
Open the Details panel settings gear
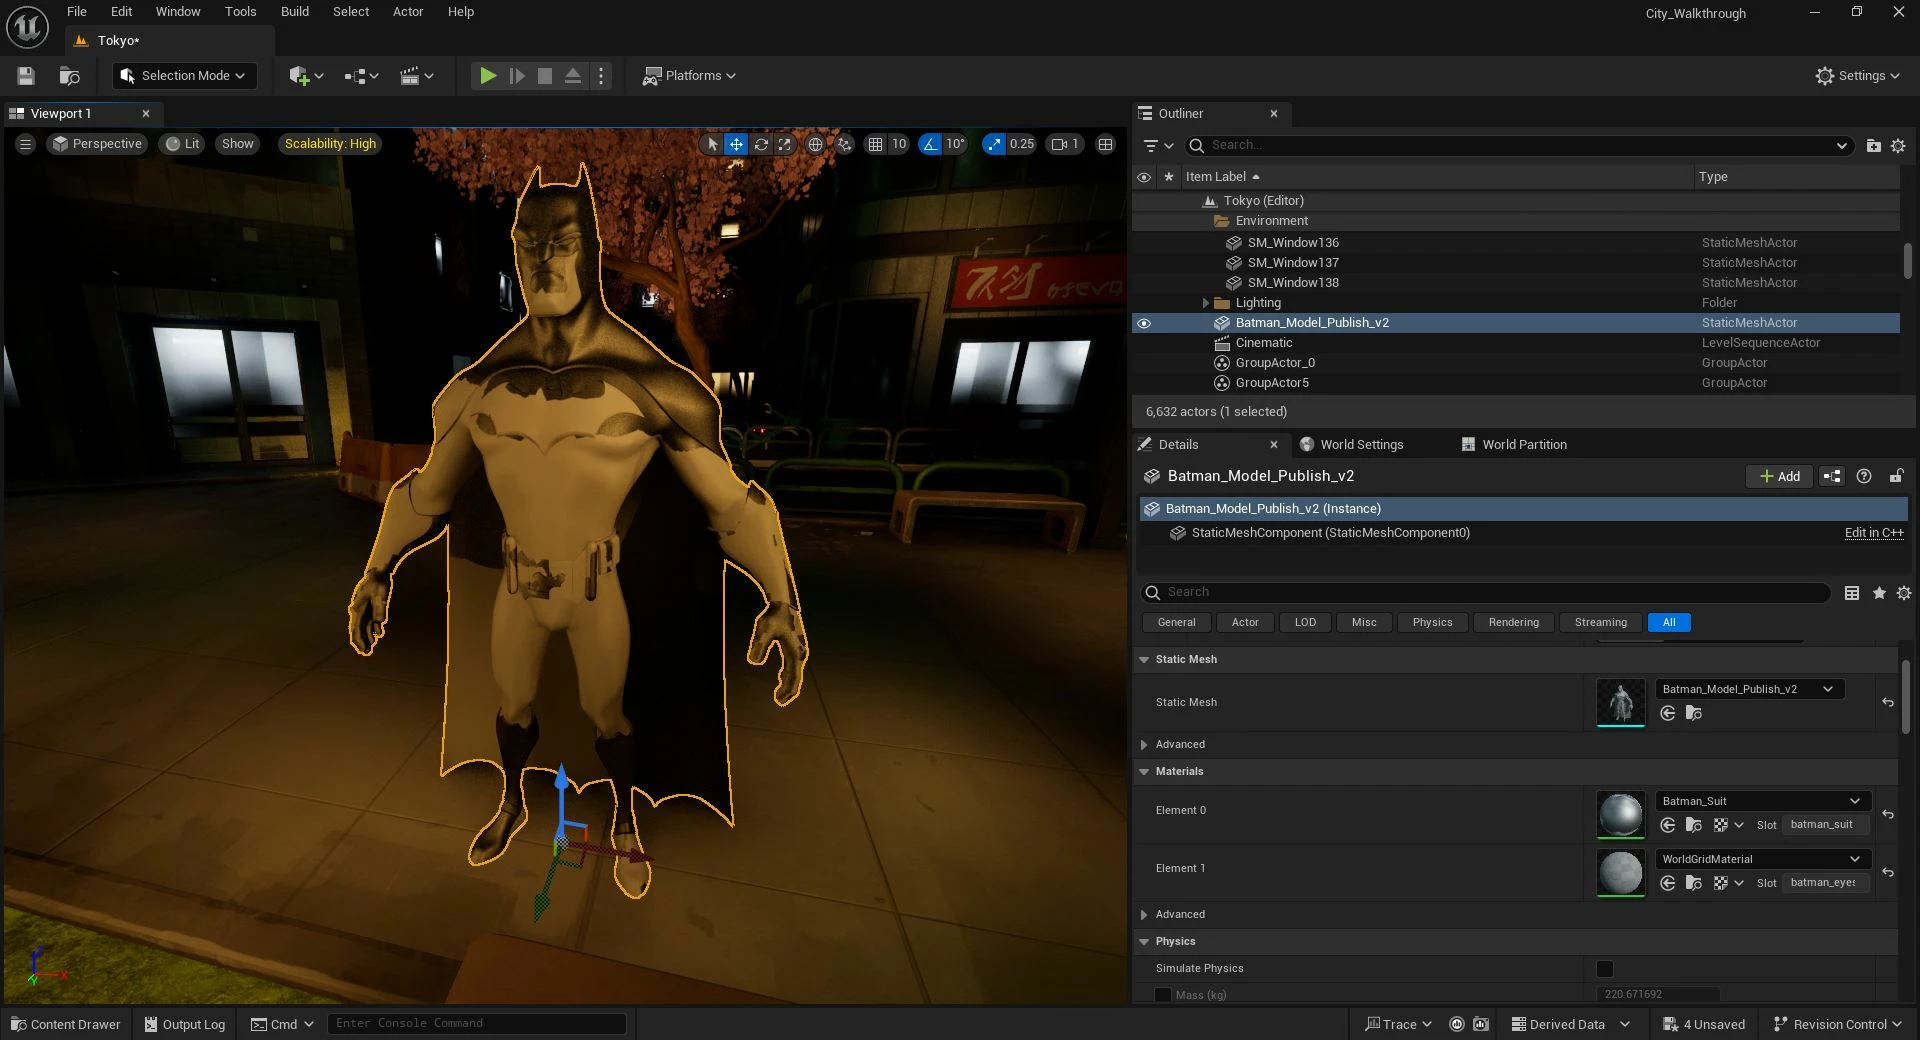1904,593
